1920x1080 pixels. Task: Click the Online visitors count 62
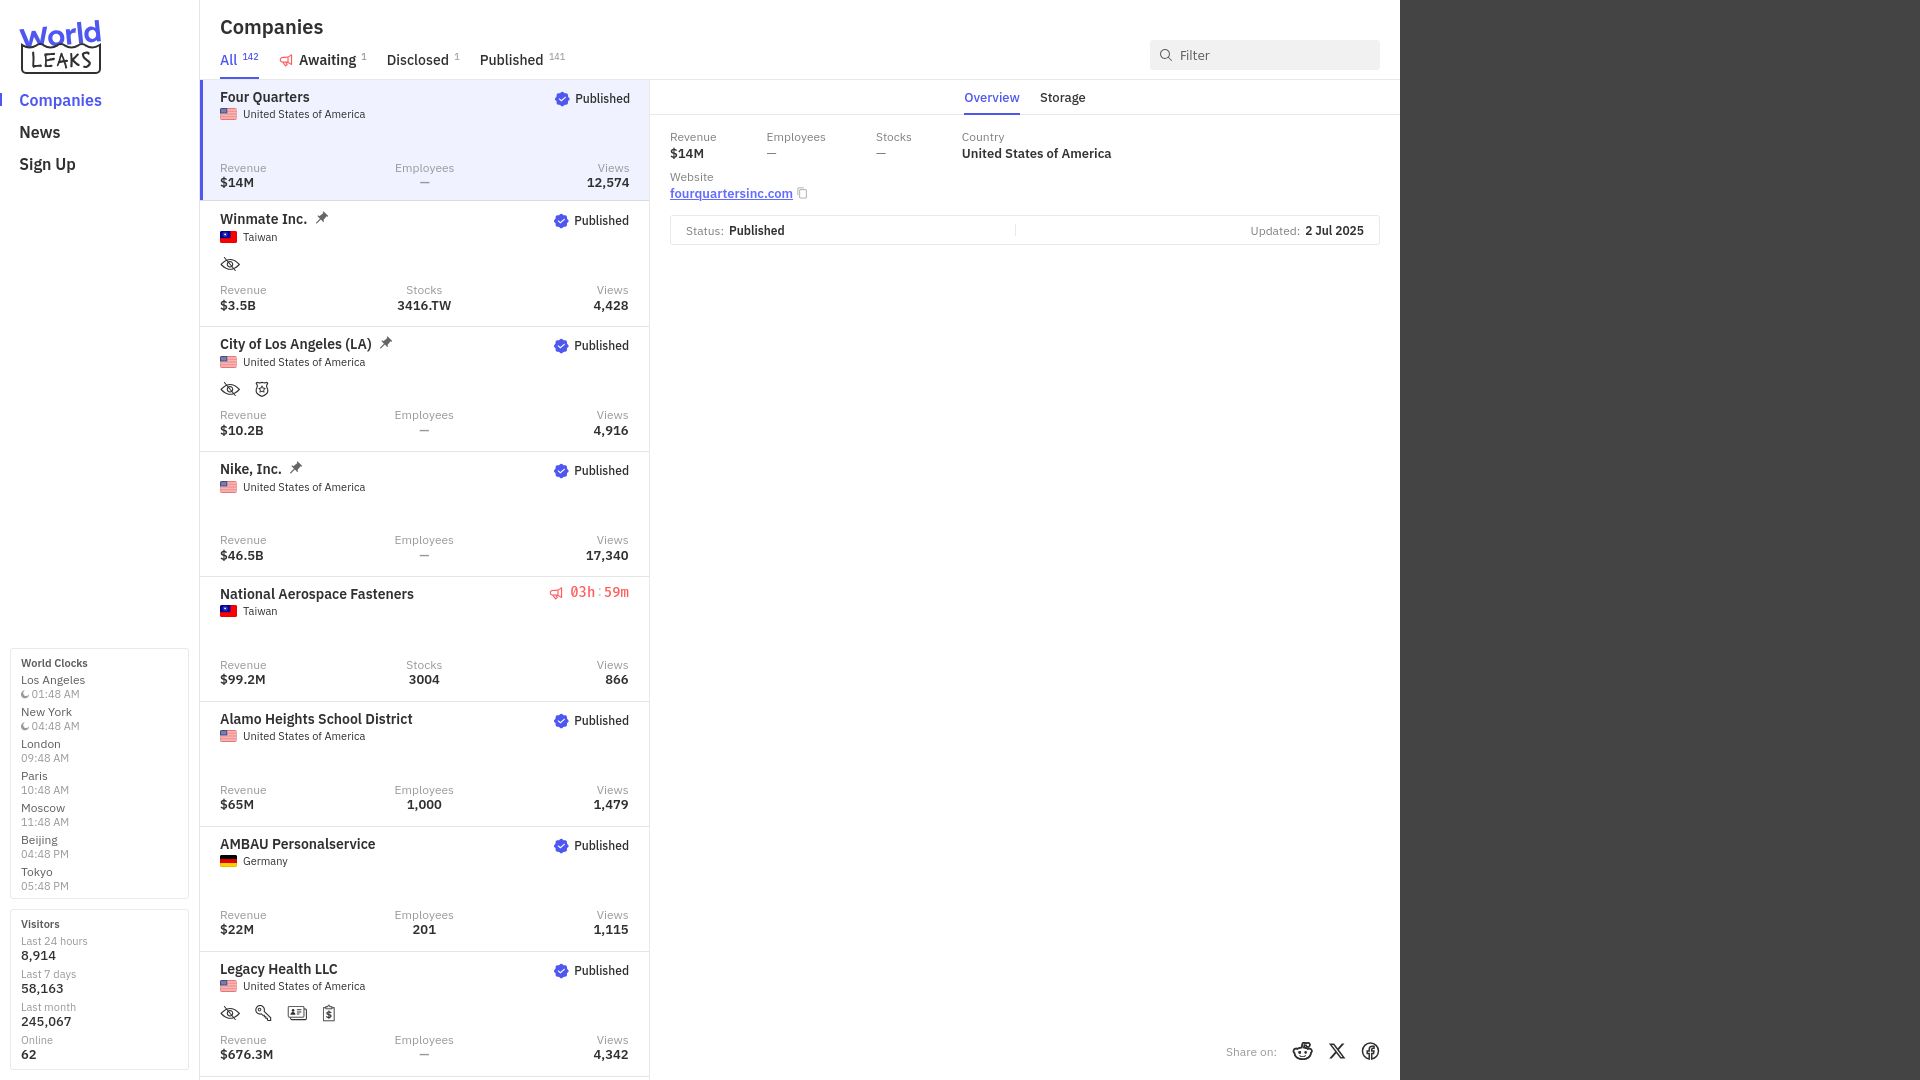point(29,1055)
